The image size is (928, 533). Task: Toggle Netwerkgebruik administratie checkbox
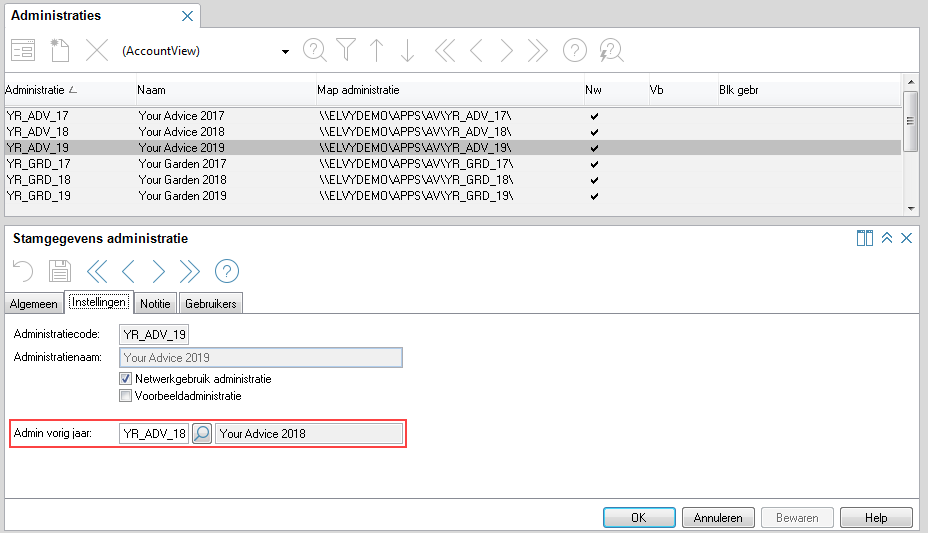point(126,379)
